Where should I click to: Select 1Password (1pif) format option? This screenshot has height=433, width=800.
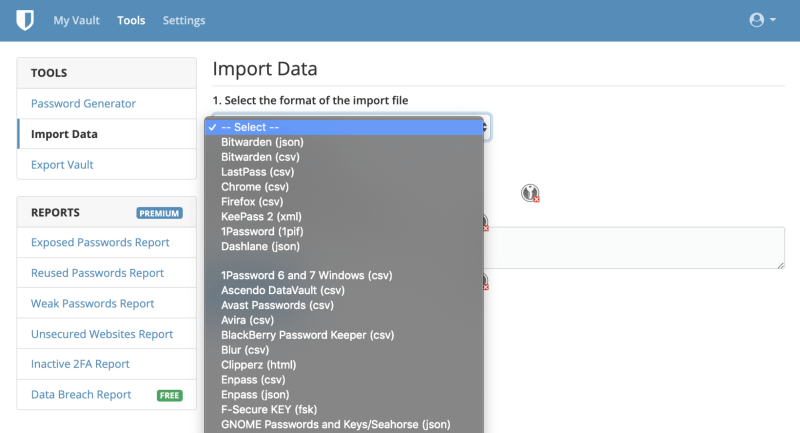261,231
